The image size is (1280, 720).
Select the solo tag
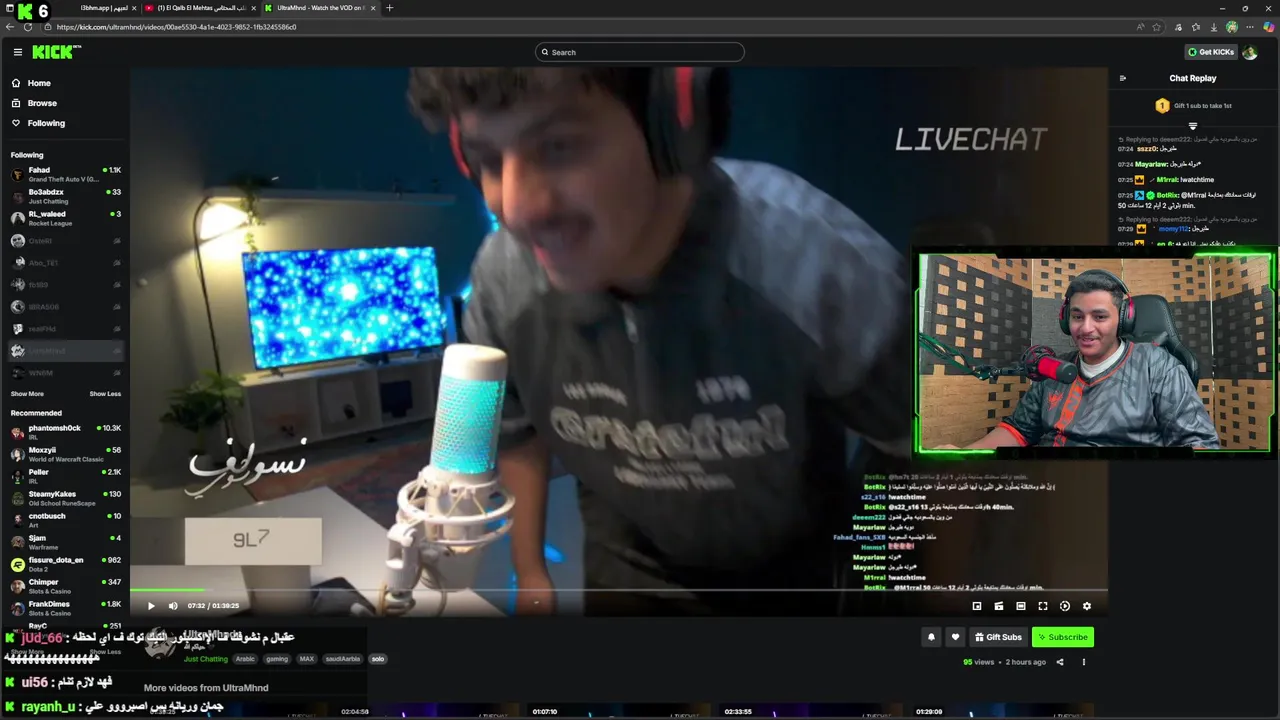click(x=377, y=659)
